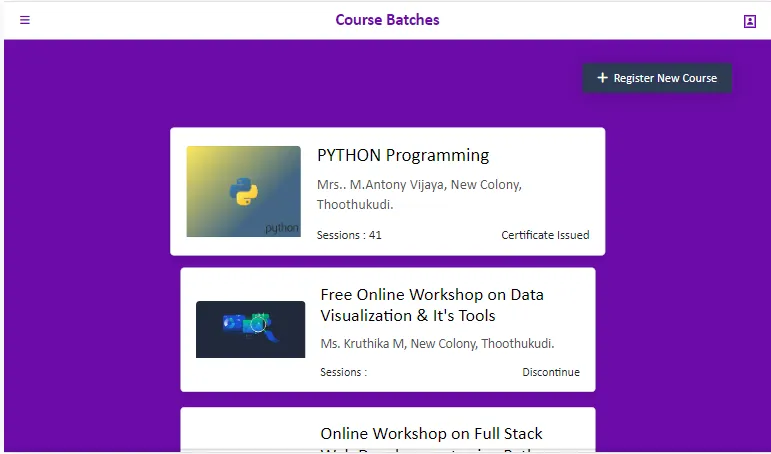The width and height of the screenshot is (771, 454).
Task: Click the Course Batches page heading
Action: coord(387,20)
